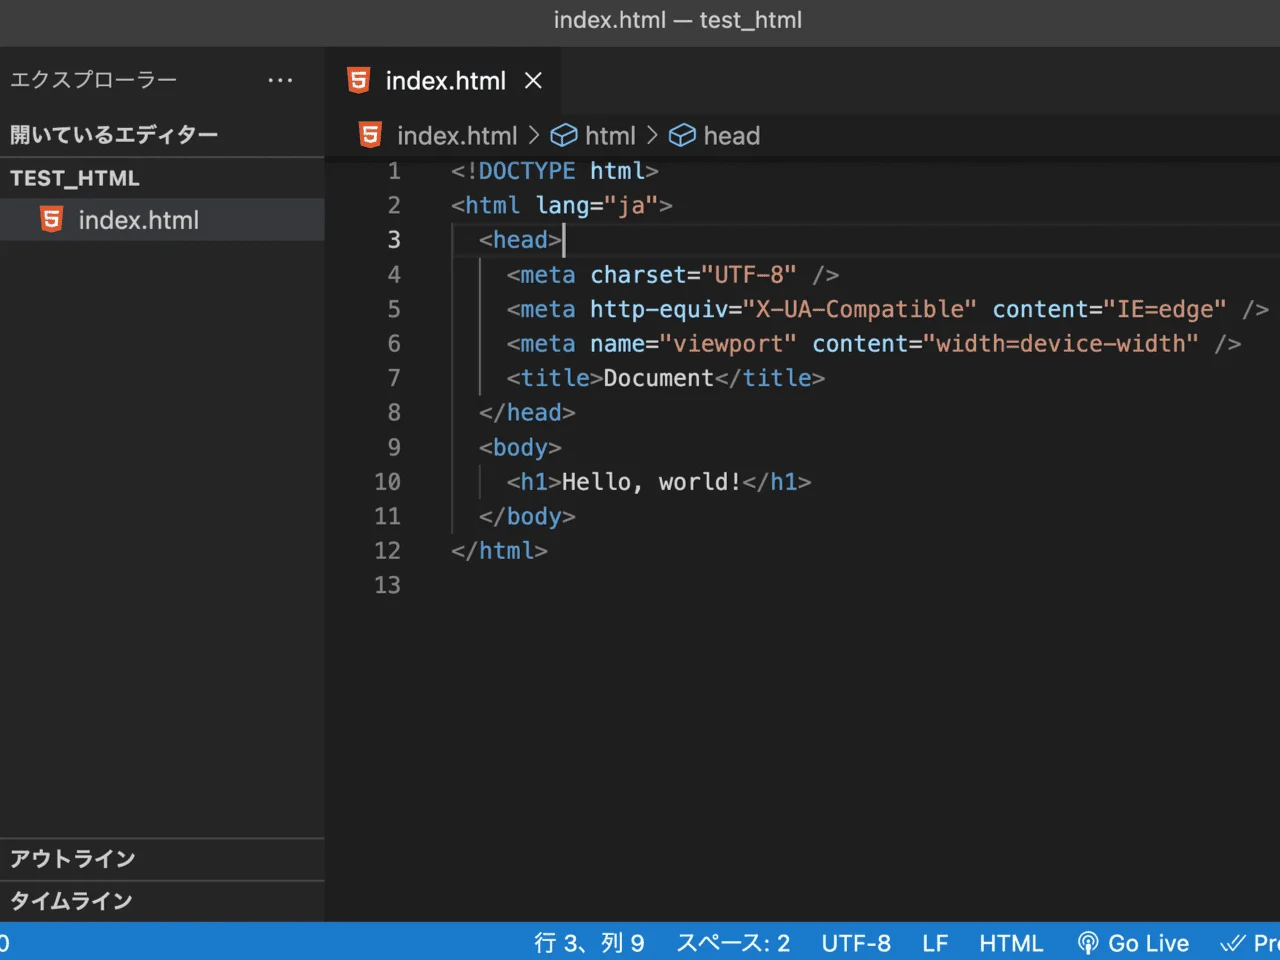Click the charset attribute on line 4

(638, 274)
